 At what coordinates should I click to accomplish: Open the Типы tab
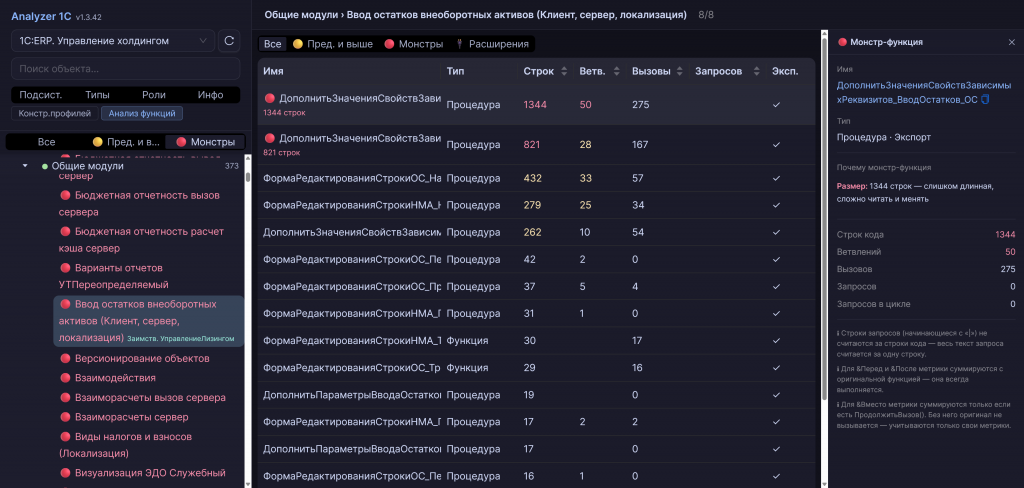[97, 95]
